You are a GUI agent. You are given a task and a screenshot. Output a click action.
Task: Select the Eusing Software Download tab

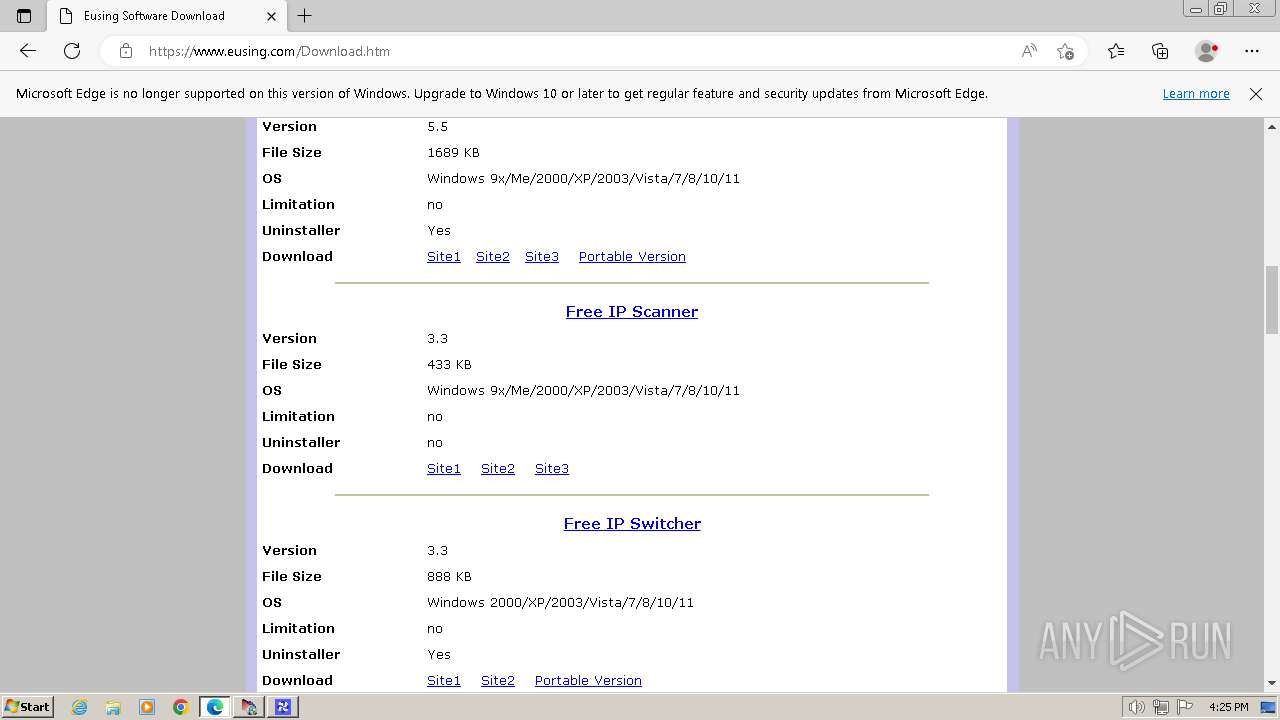[166, 16]
